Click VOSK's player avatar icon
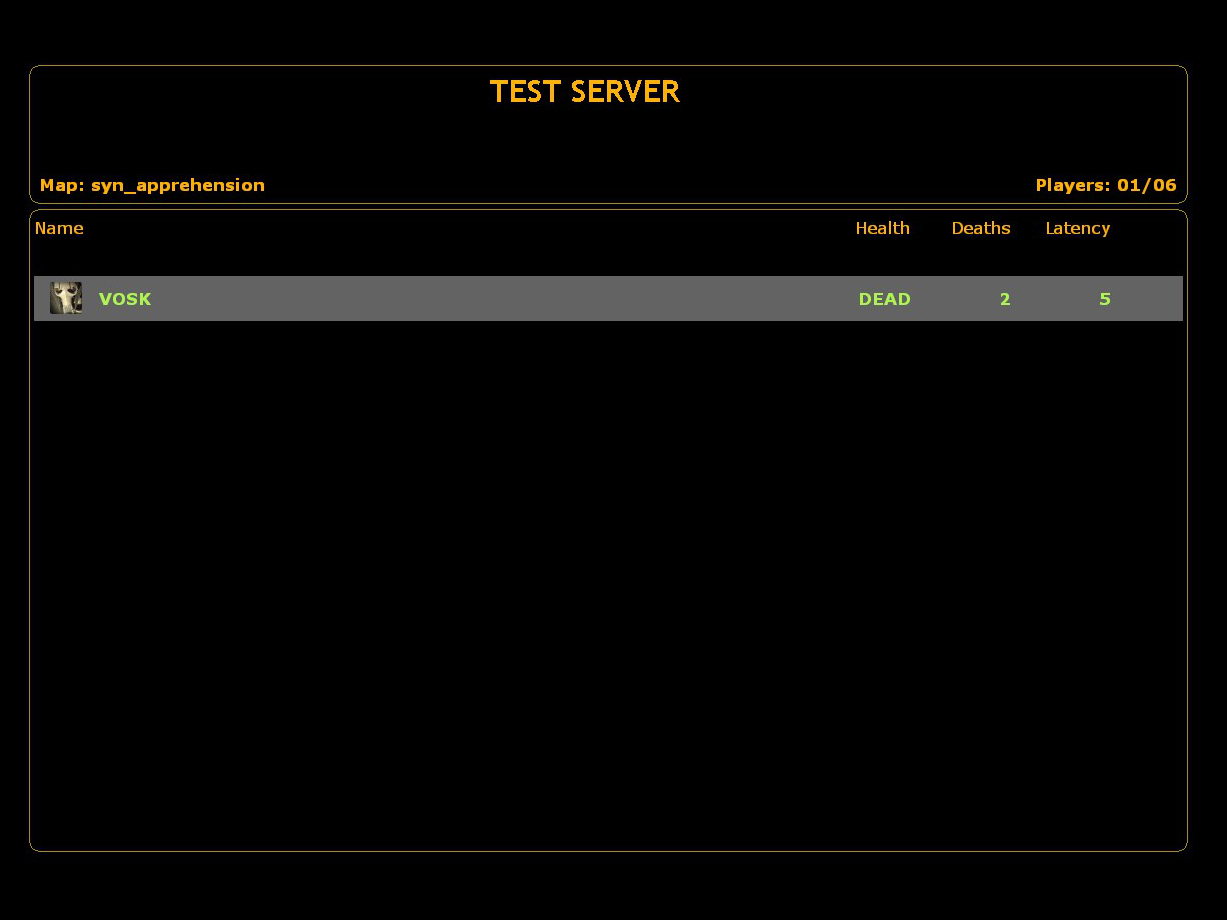This screenshot has width=1227, height=920. pyautogui.click(x=66, y=298)
